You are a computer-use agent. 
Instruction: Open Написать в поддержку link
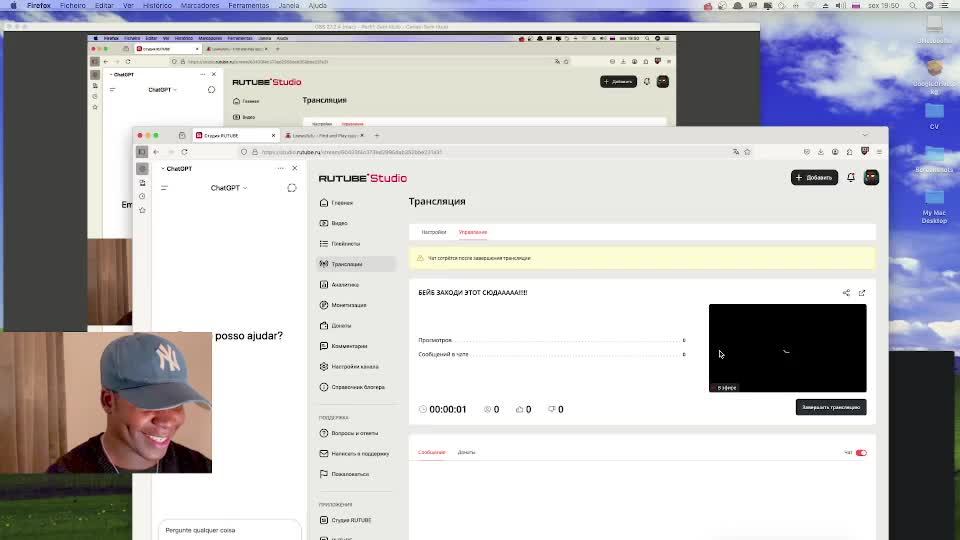coord(354,454)
